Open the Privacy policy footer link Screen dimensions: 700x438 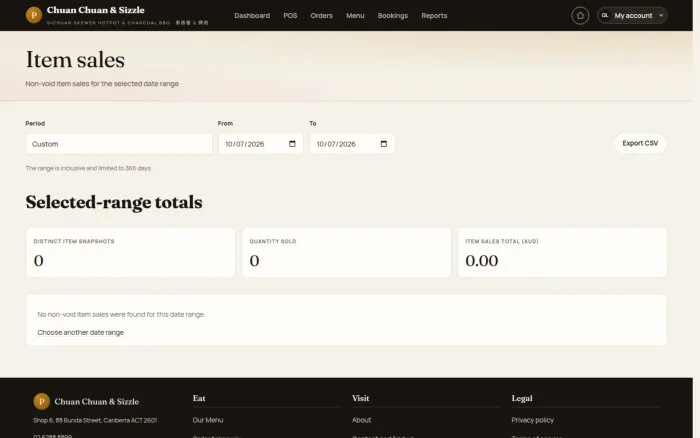[533, 420]
